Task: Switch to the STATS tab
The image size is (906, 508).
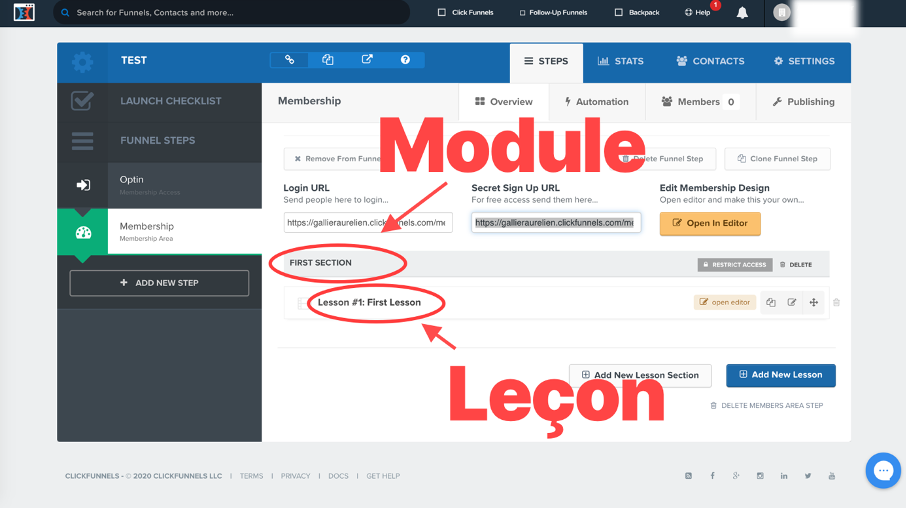Action: tap(621, 61)
